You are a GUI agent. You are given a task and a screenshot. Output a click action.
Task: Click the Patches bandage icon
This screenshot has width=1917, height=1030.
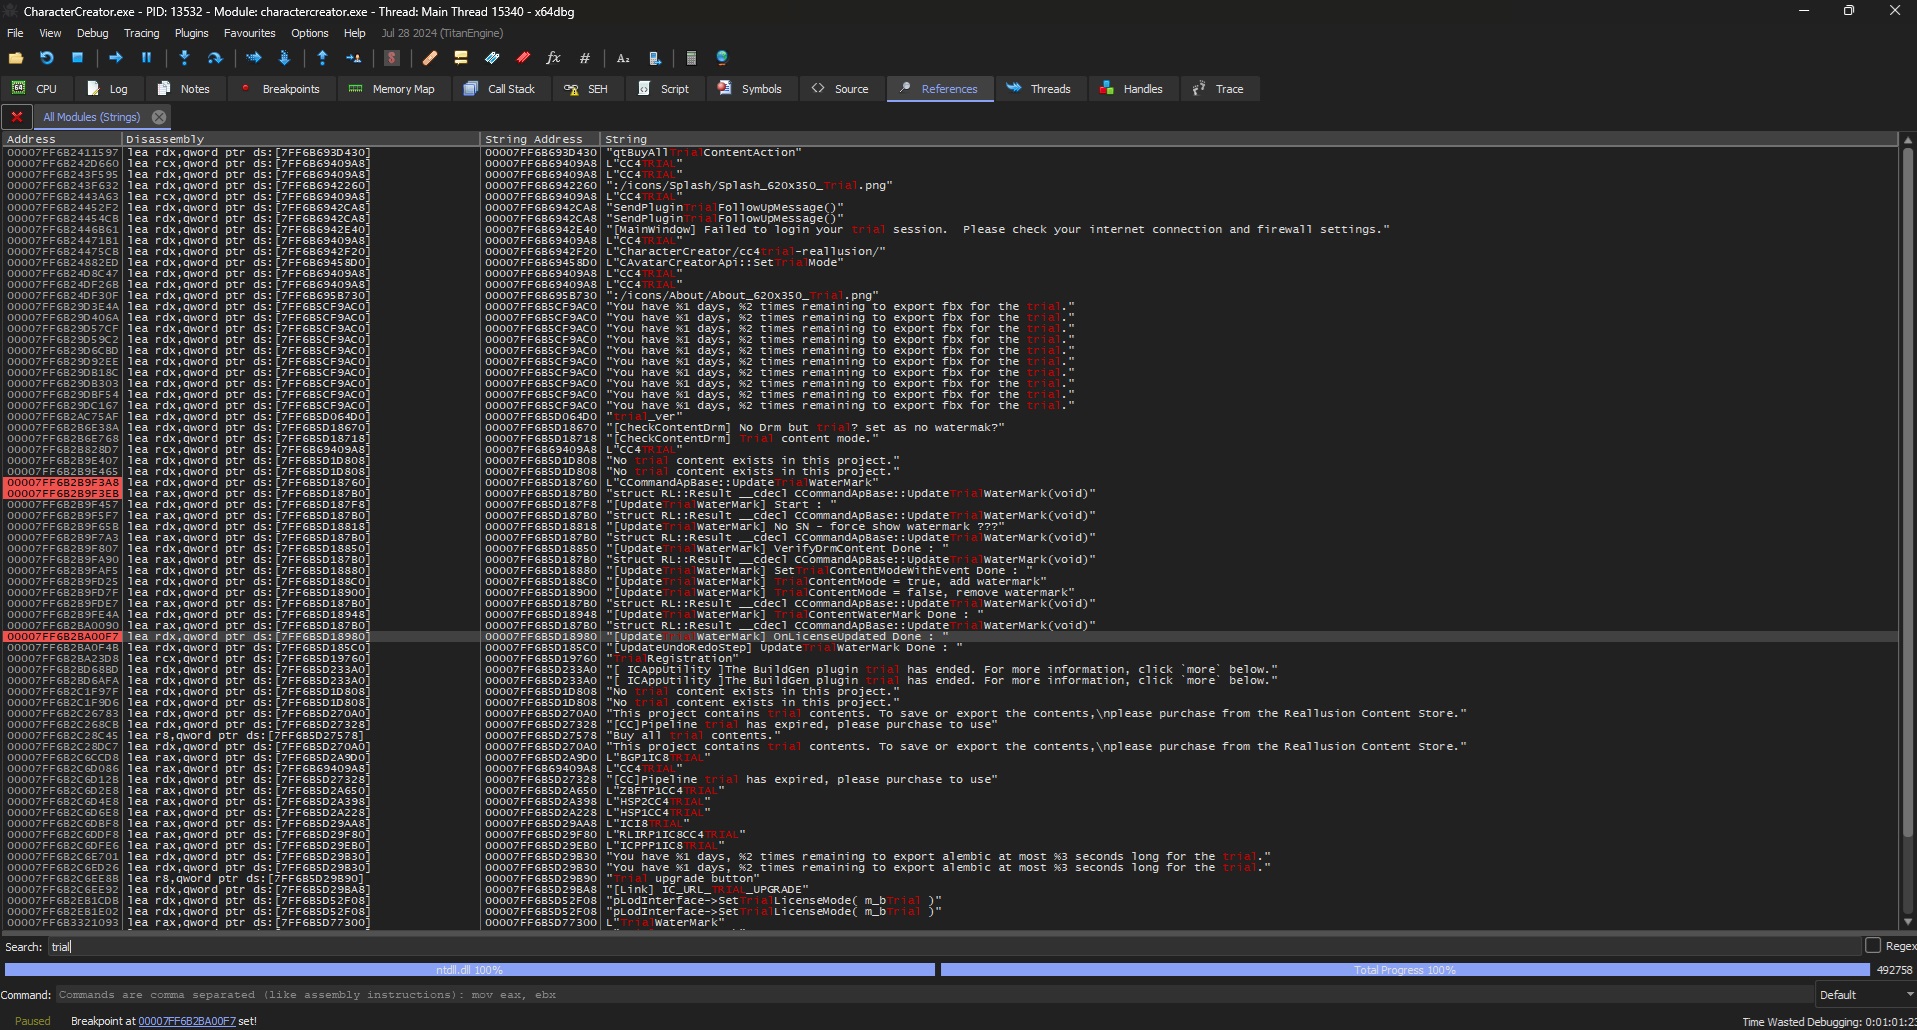point(429,58)
